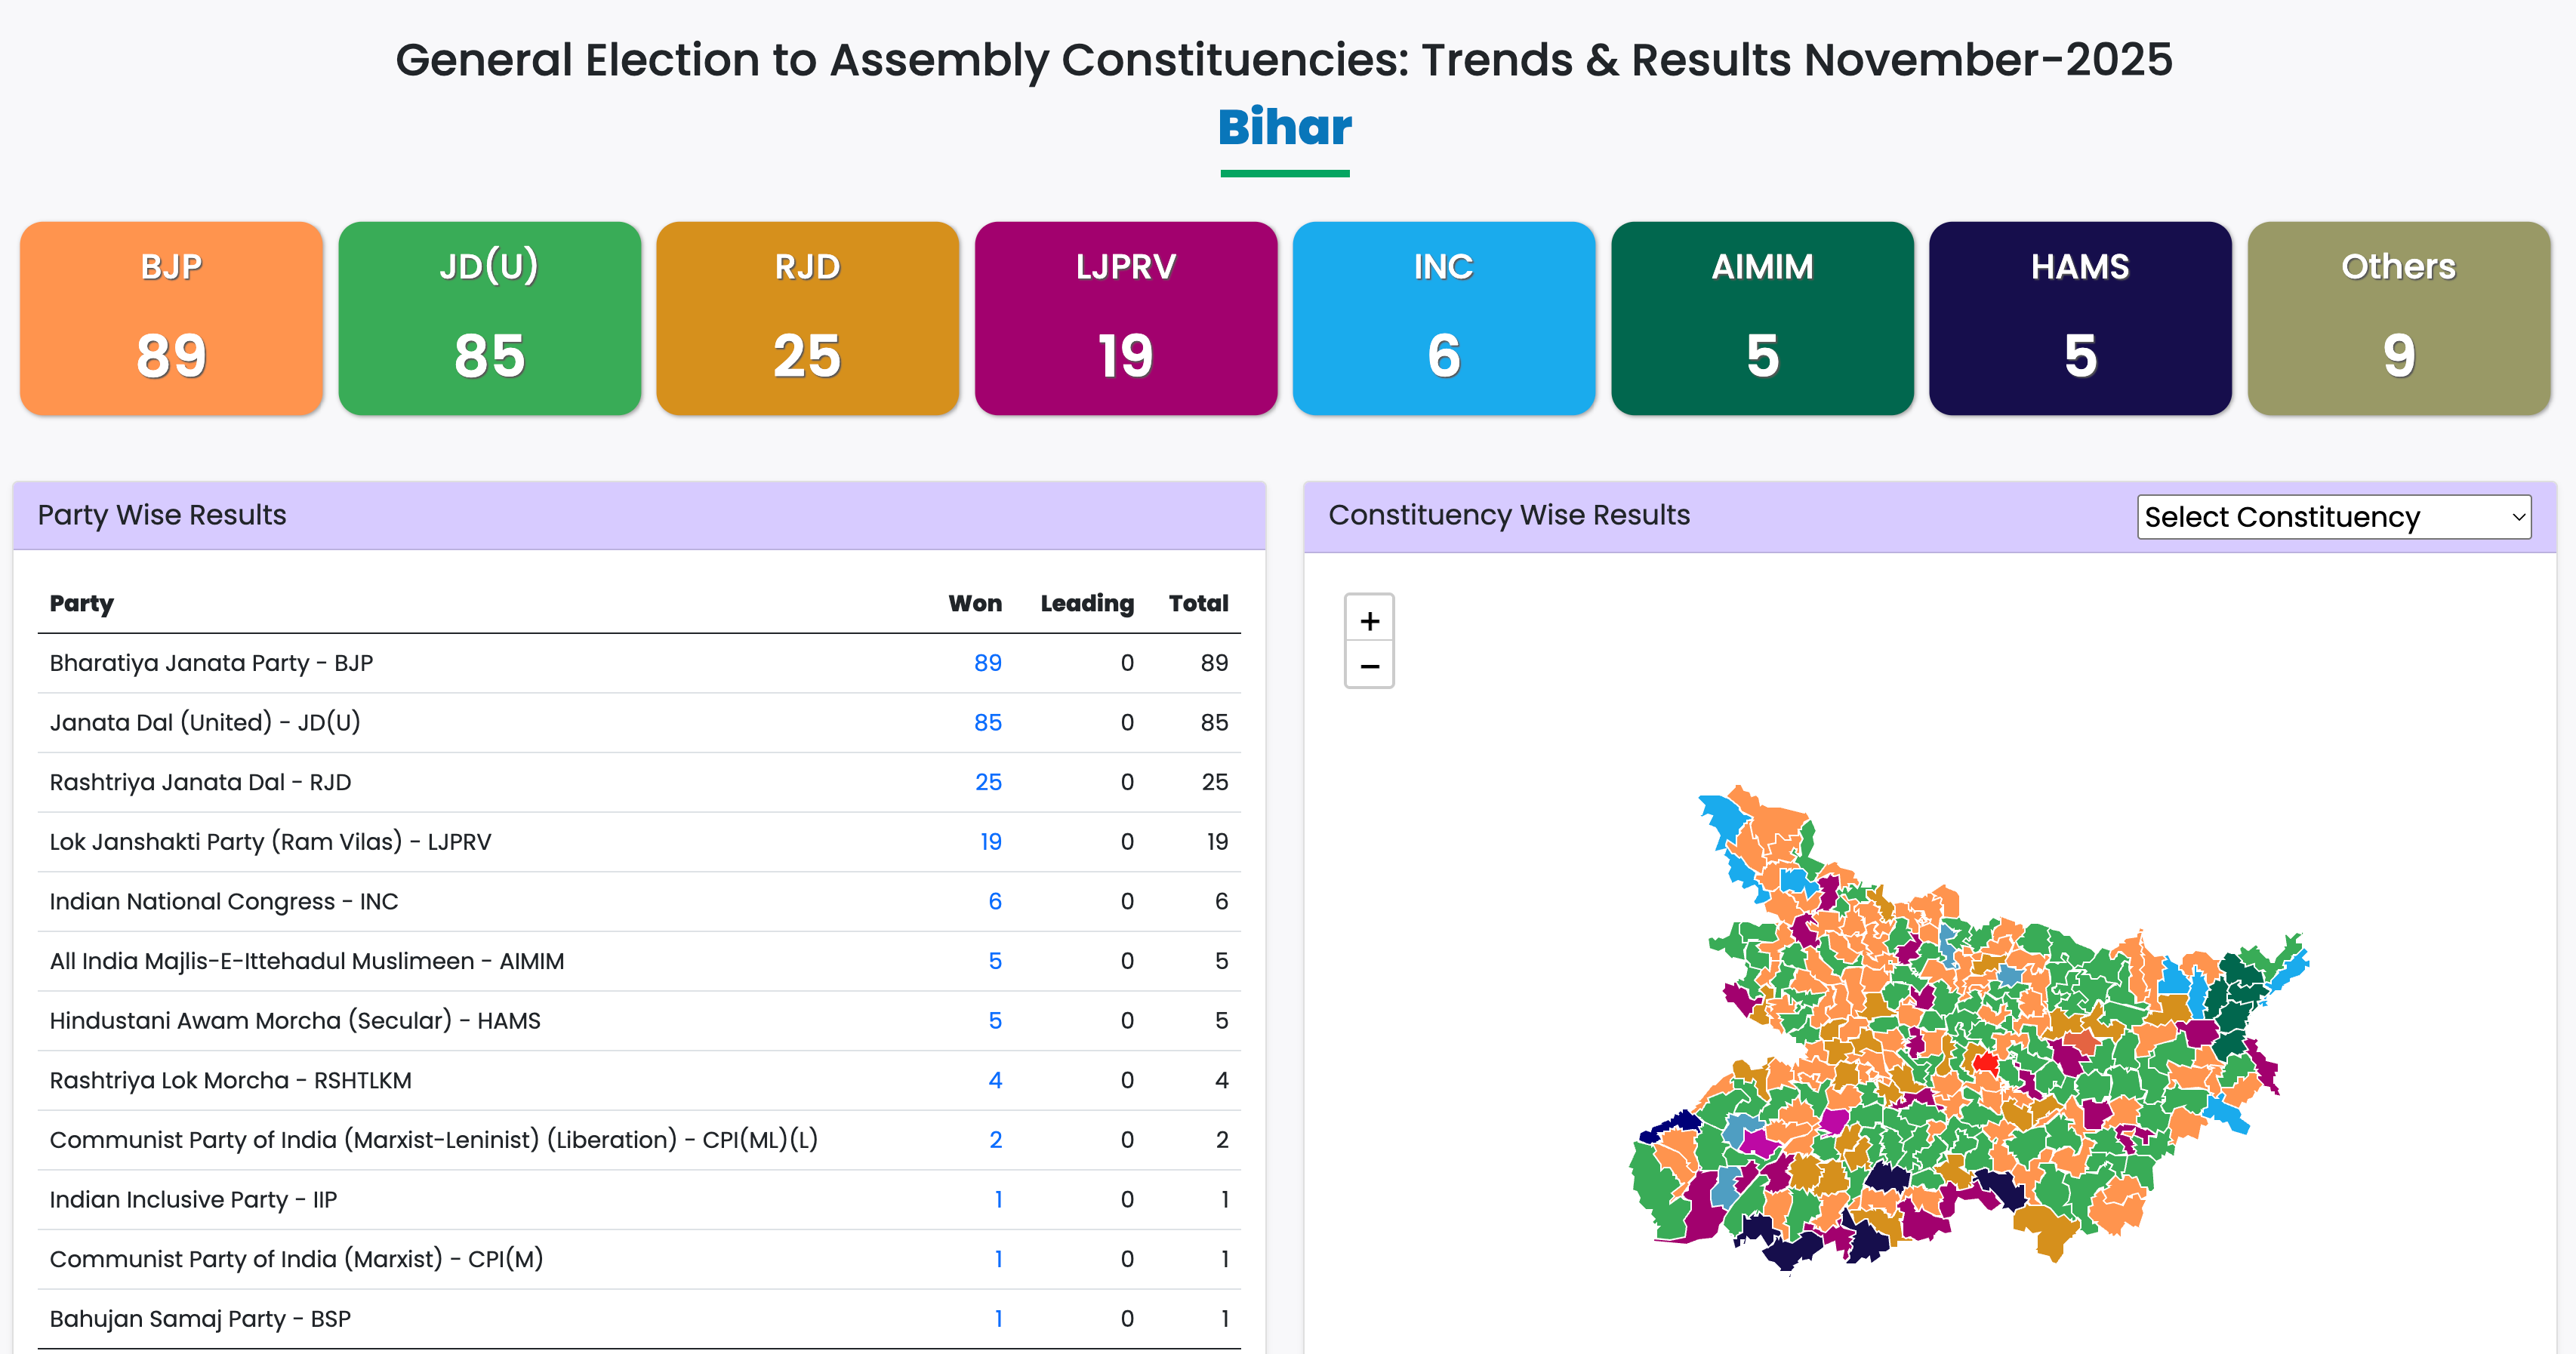Open the LJPRV magenta result card

click(x=1125, y=318)
